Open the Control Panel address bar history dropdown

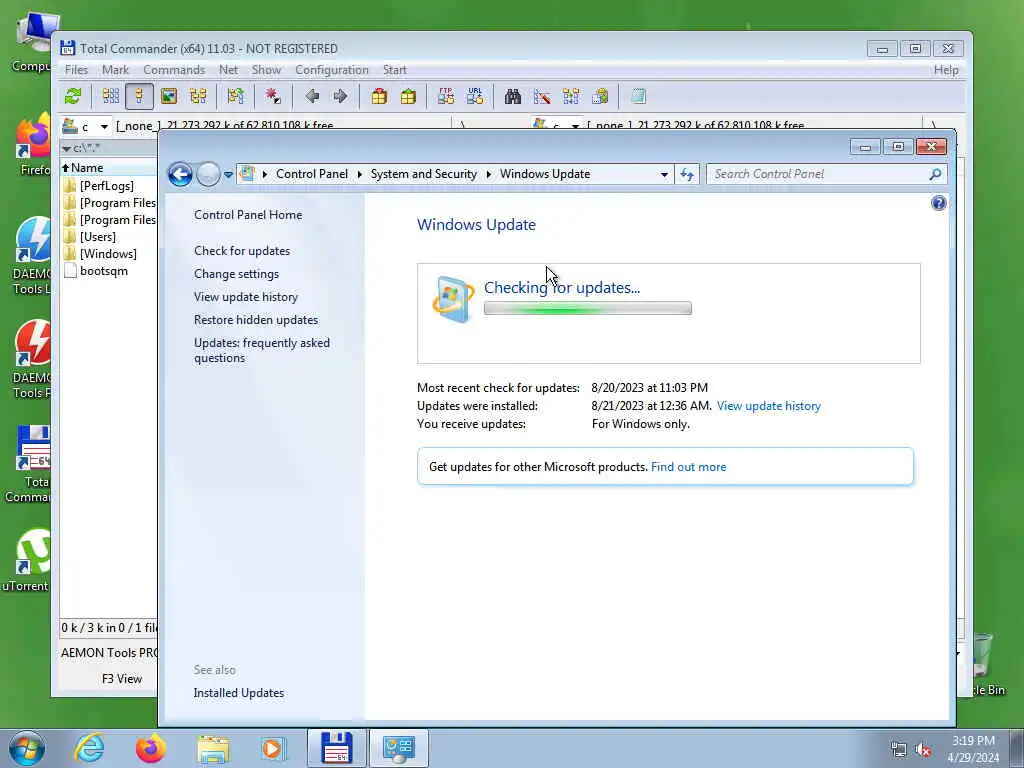click(664, 174)
